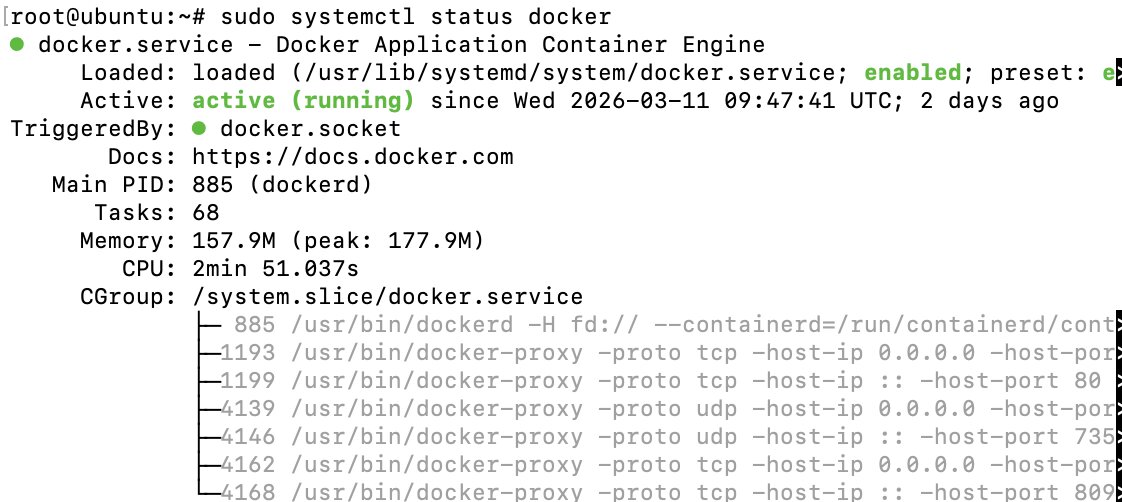This screenshot has height=502, width=1122.
Task: Click last tree branch glyph before PID 4168
Action: (x=210, y=492)
